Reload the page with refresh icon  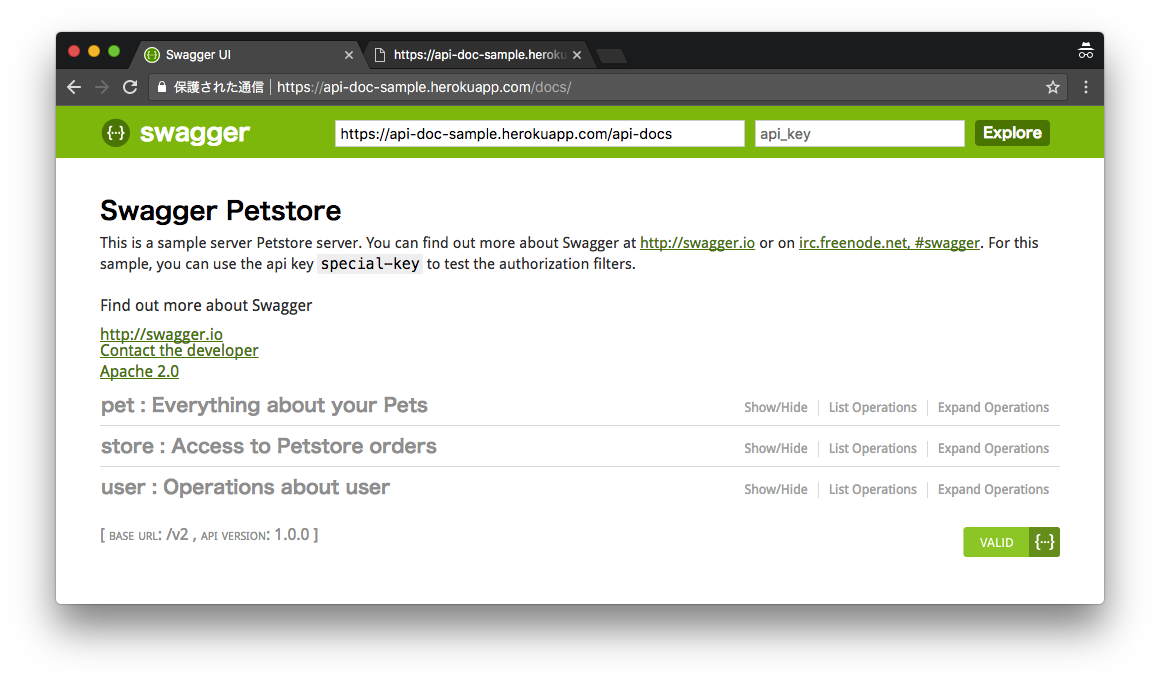coord(130,87)
